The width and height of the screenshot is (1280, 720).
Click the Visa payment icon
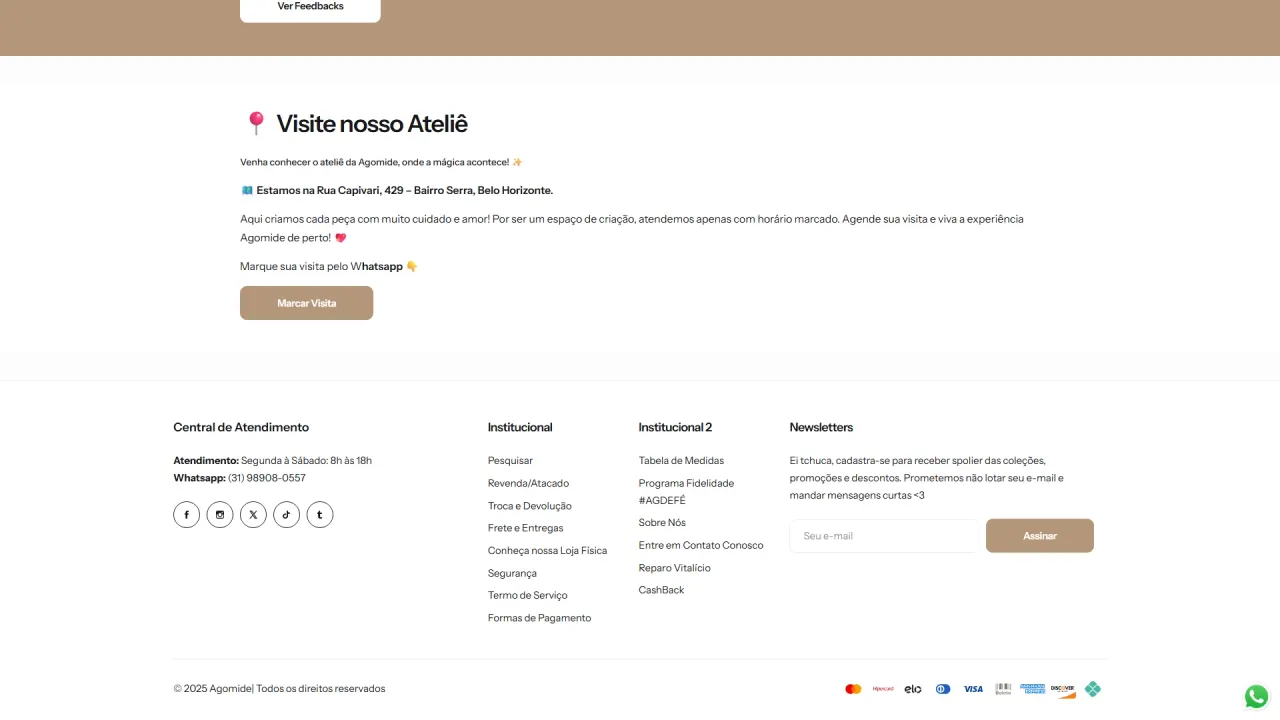(x=973, y=689)
